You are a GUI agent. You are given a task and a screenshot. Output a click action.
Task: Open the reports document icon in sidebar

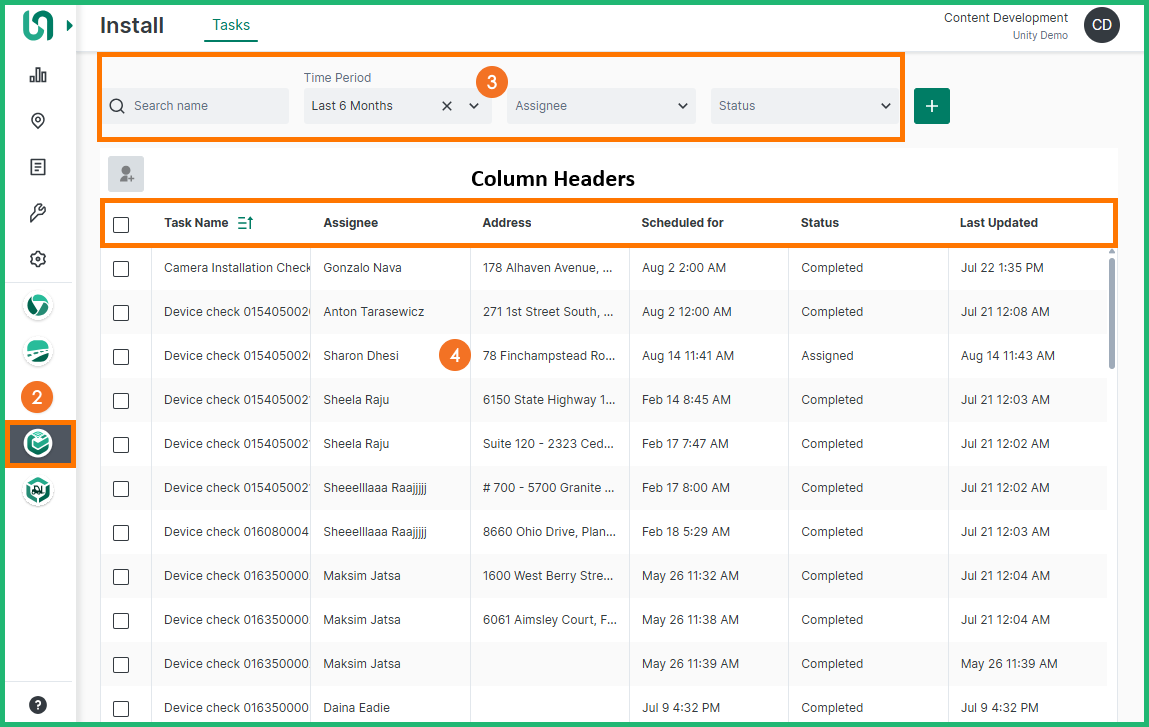coord(38,167)
